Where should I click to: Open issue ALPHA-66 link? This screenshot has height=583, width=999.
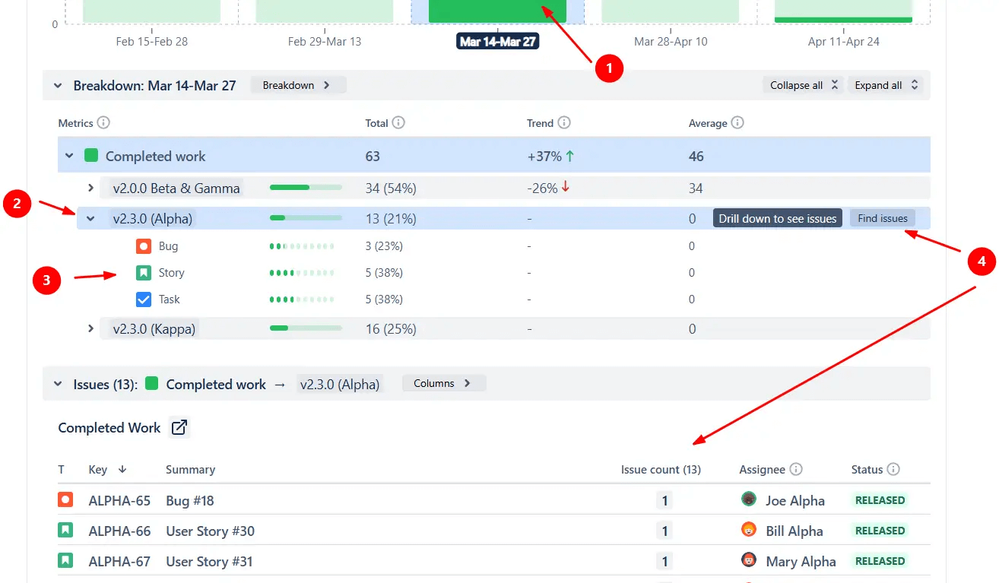click(119, 531)
